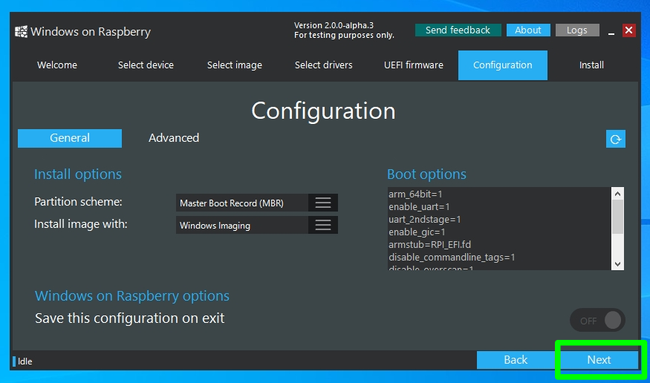Open the Send feedback button
The height and width of the screenshot is (383, 650).
click(x=458, y=30)
